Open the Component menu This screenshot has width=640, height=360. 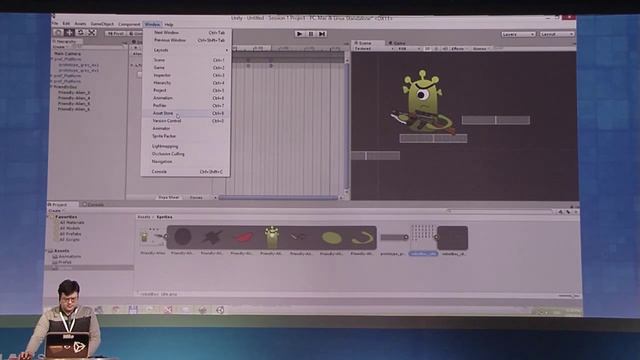pos(129,24)
